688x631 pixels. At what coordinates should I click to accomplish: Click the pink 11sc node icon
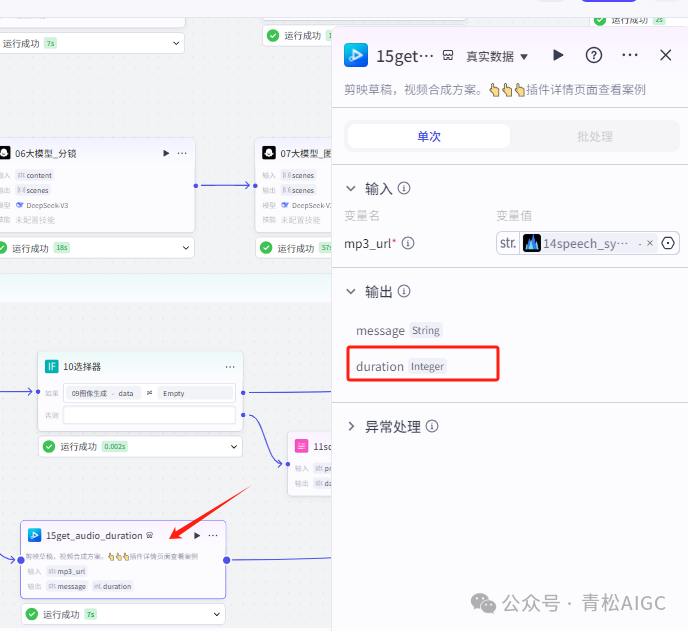click(x=301, y=446)
